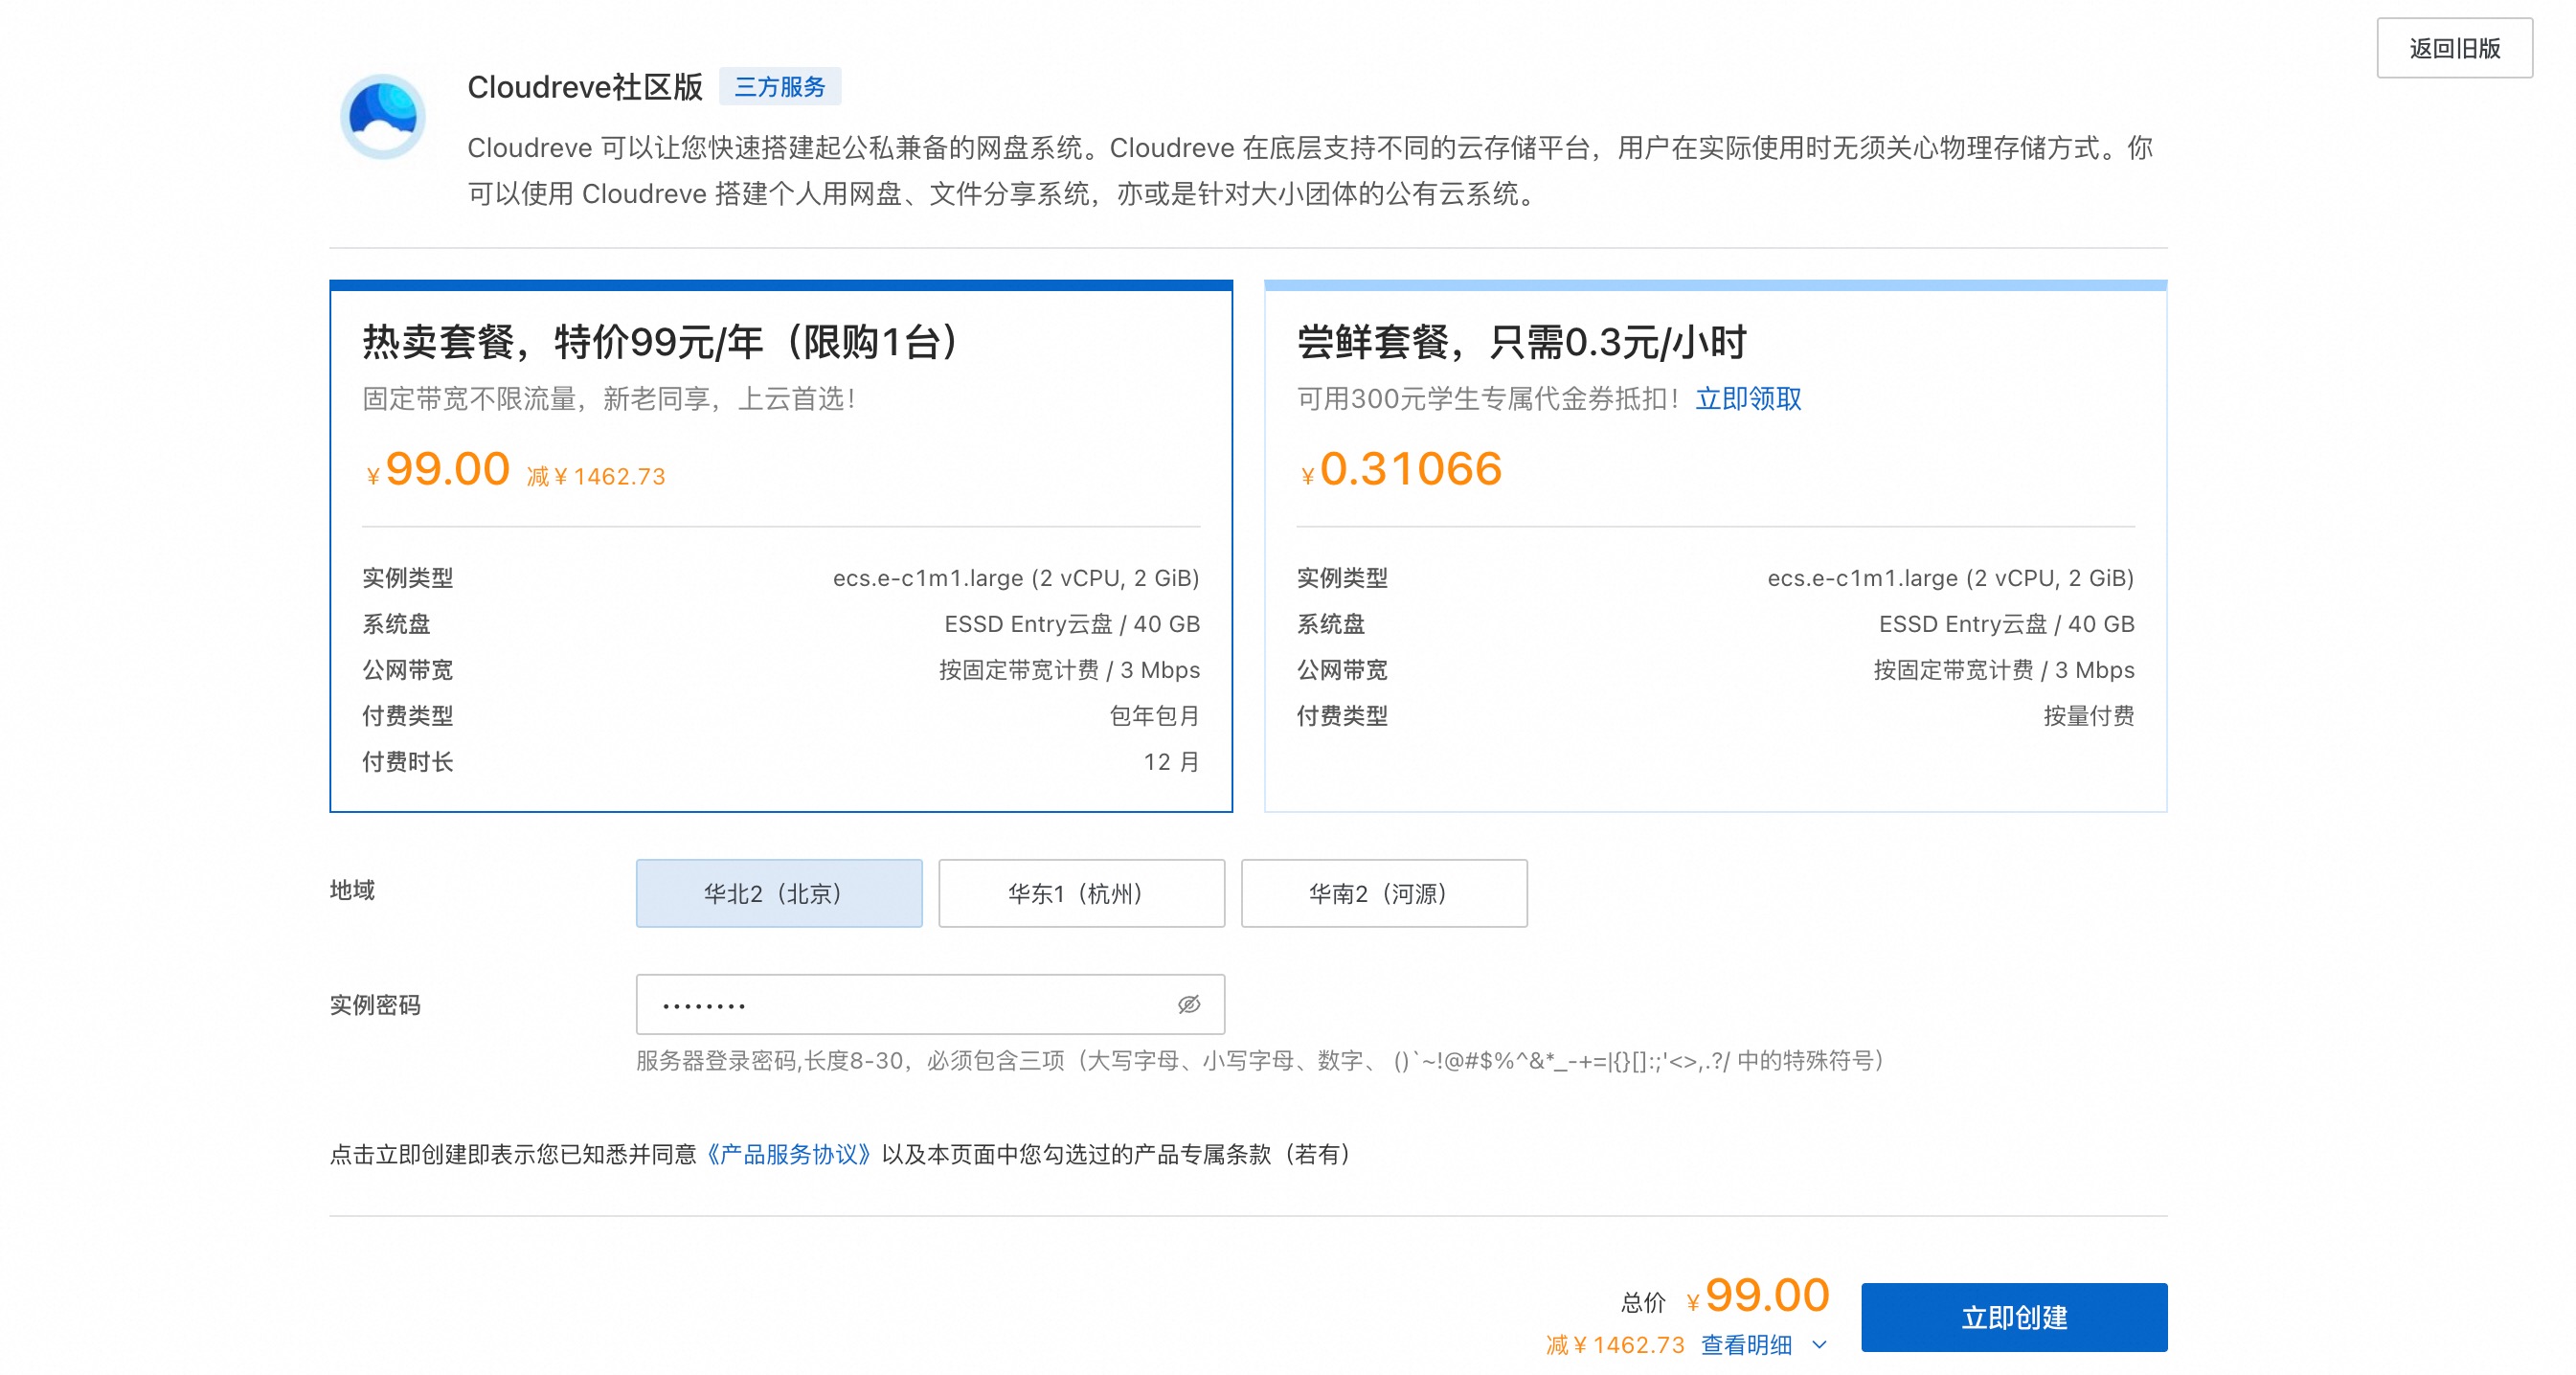Toggle password visibility eye icon
2576x1375 pixels.
coord(1188,1004)
